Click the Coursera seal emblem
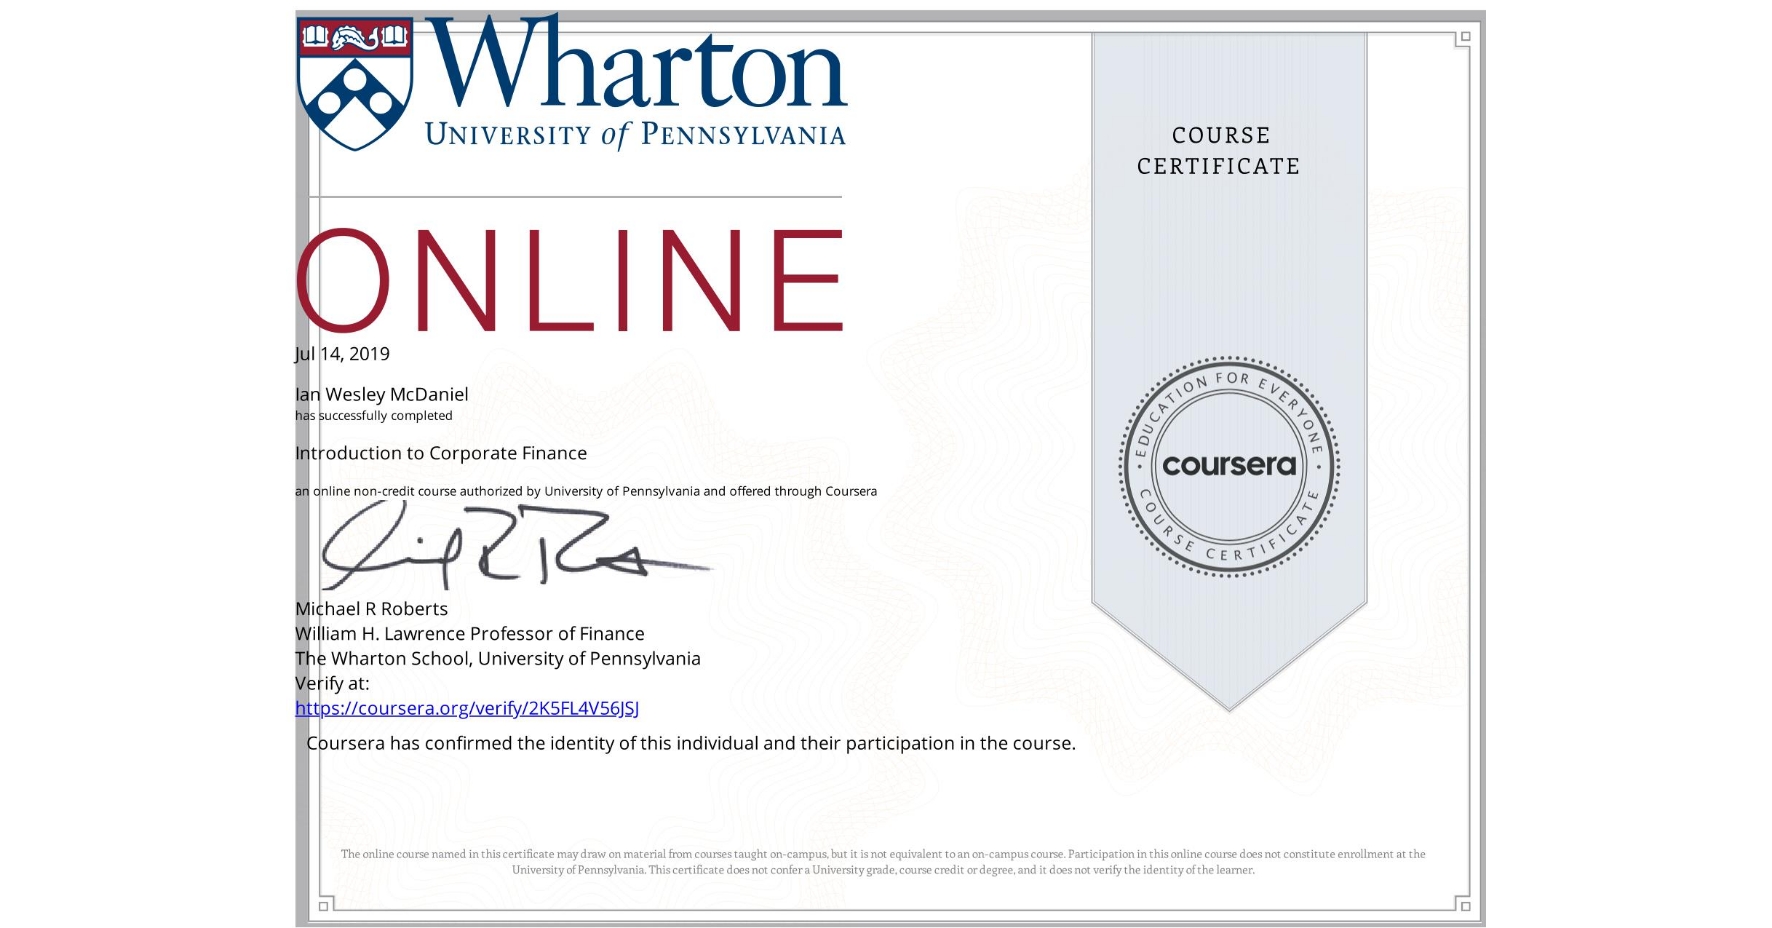 point(1229,466)
